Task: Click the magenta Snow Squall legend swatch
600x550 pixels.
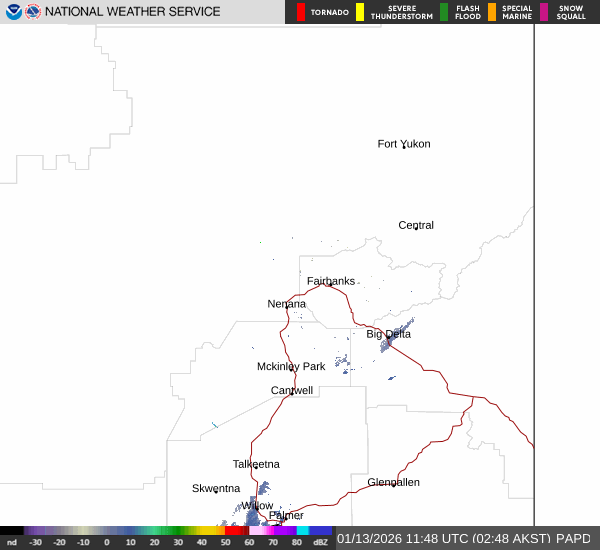Action: point(544,12)
